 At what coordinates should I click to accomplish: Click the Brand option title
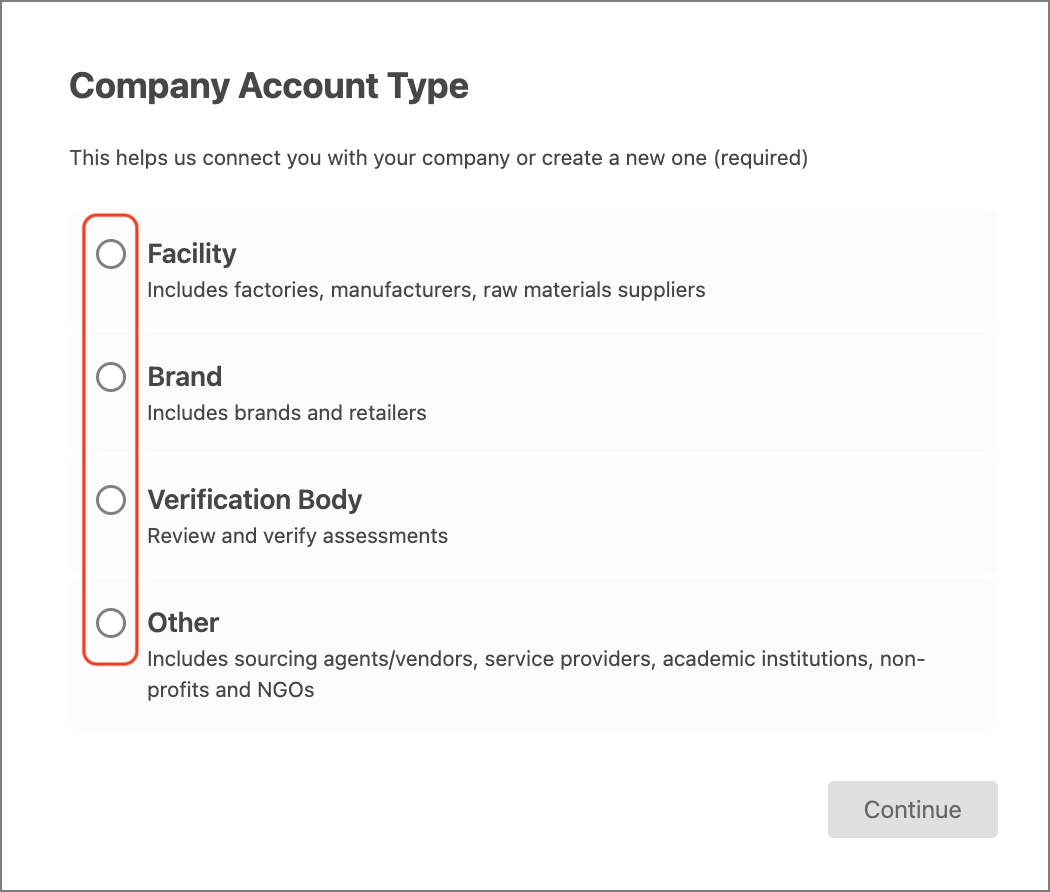coord(184,377)
